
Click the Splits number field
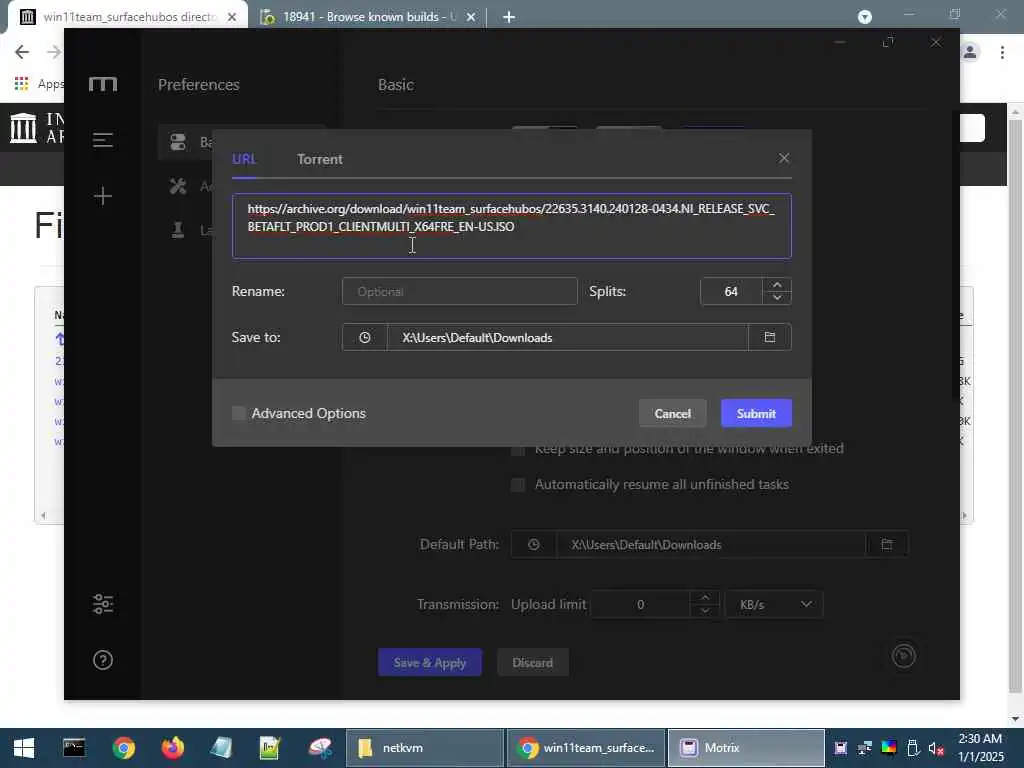coord(731,291)
